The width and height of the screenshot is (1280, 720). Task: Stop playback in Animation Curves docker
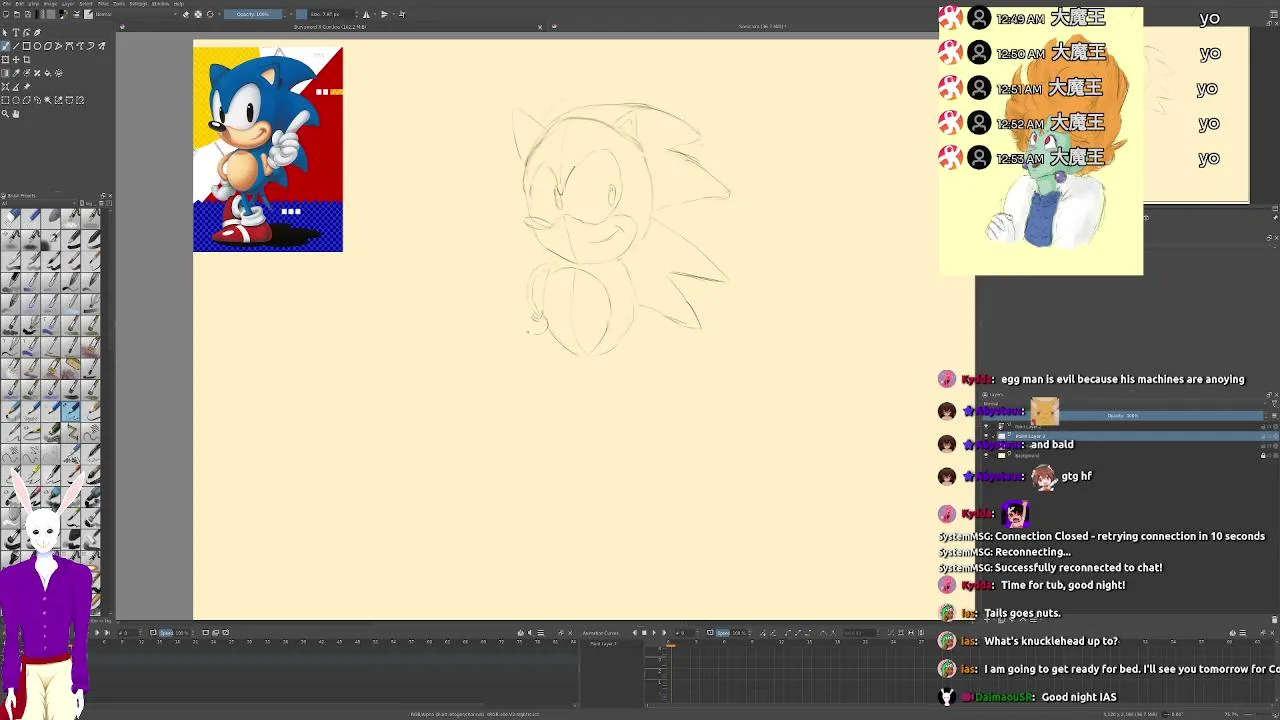pyautogui.click(x=644, y=632)
